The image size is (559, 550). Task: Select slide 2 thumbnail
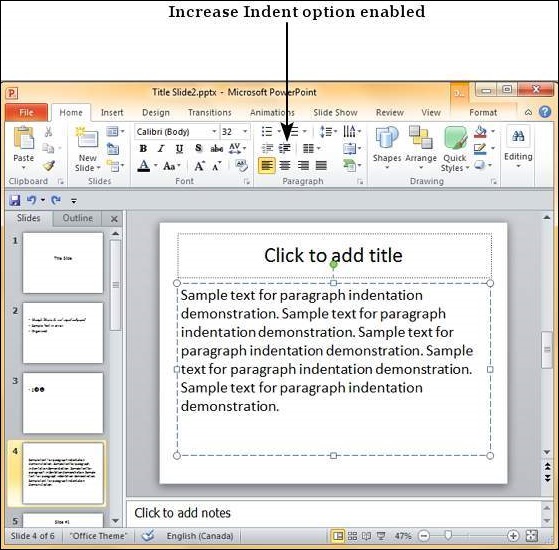click(63, 333)
